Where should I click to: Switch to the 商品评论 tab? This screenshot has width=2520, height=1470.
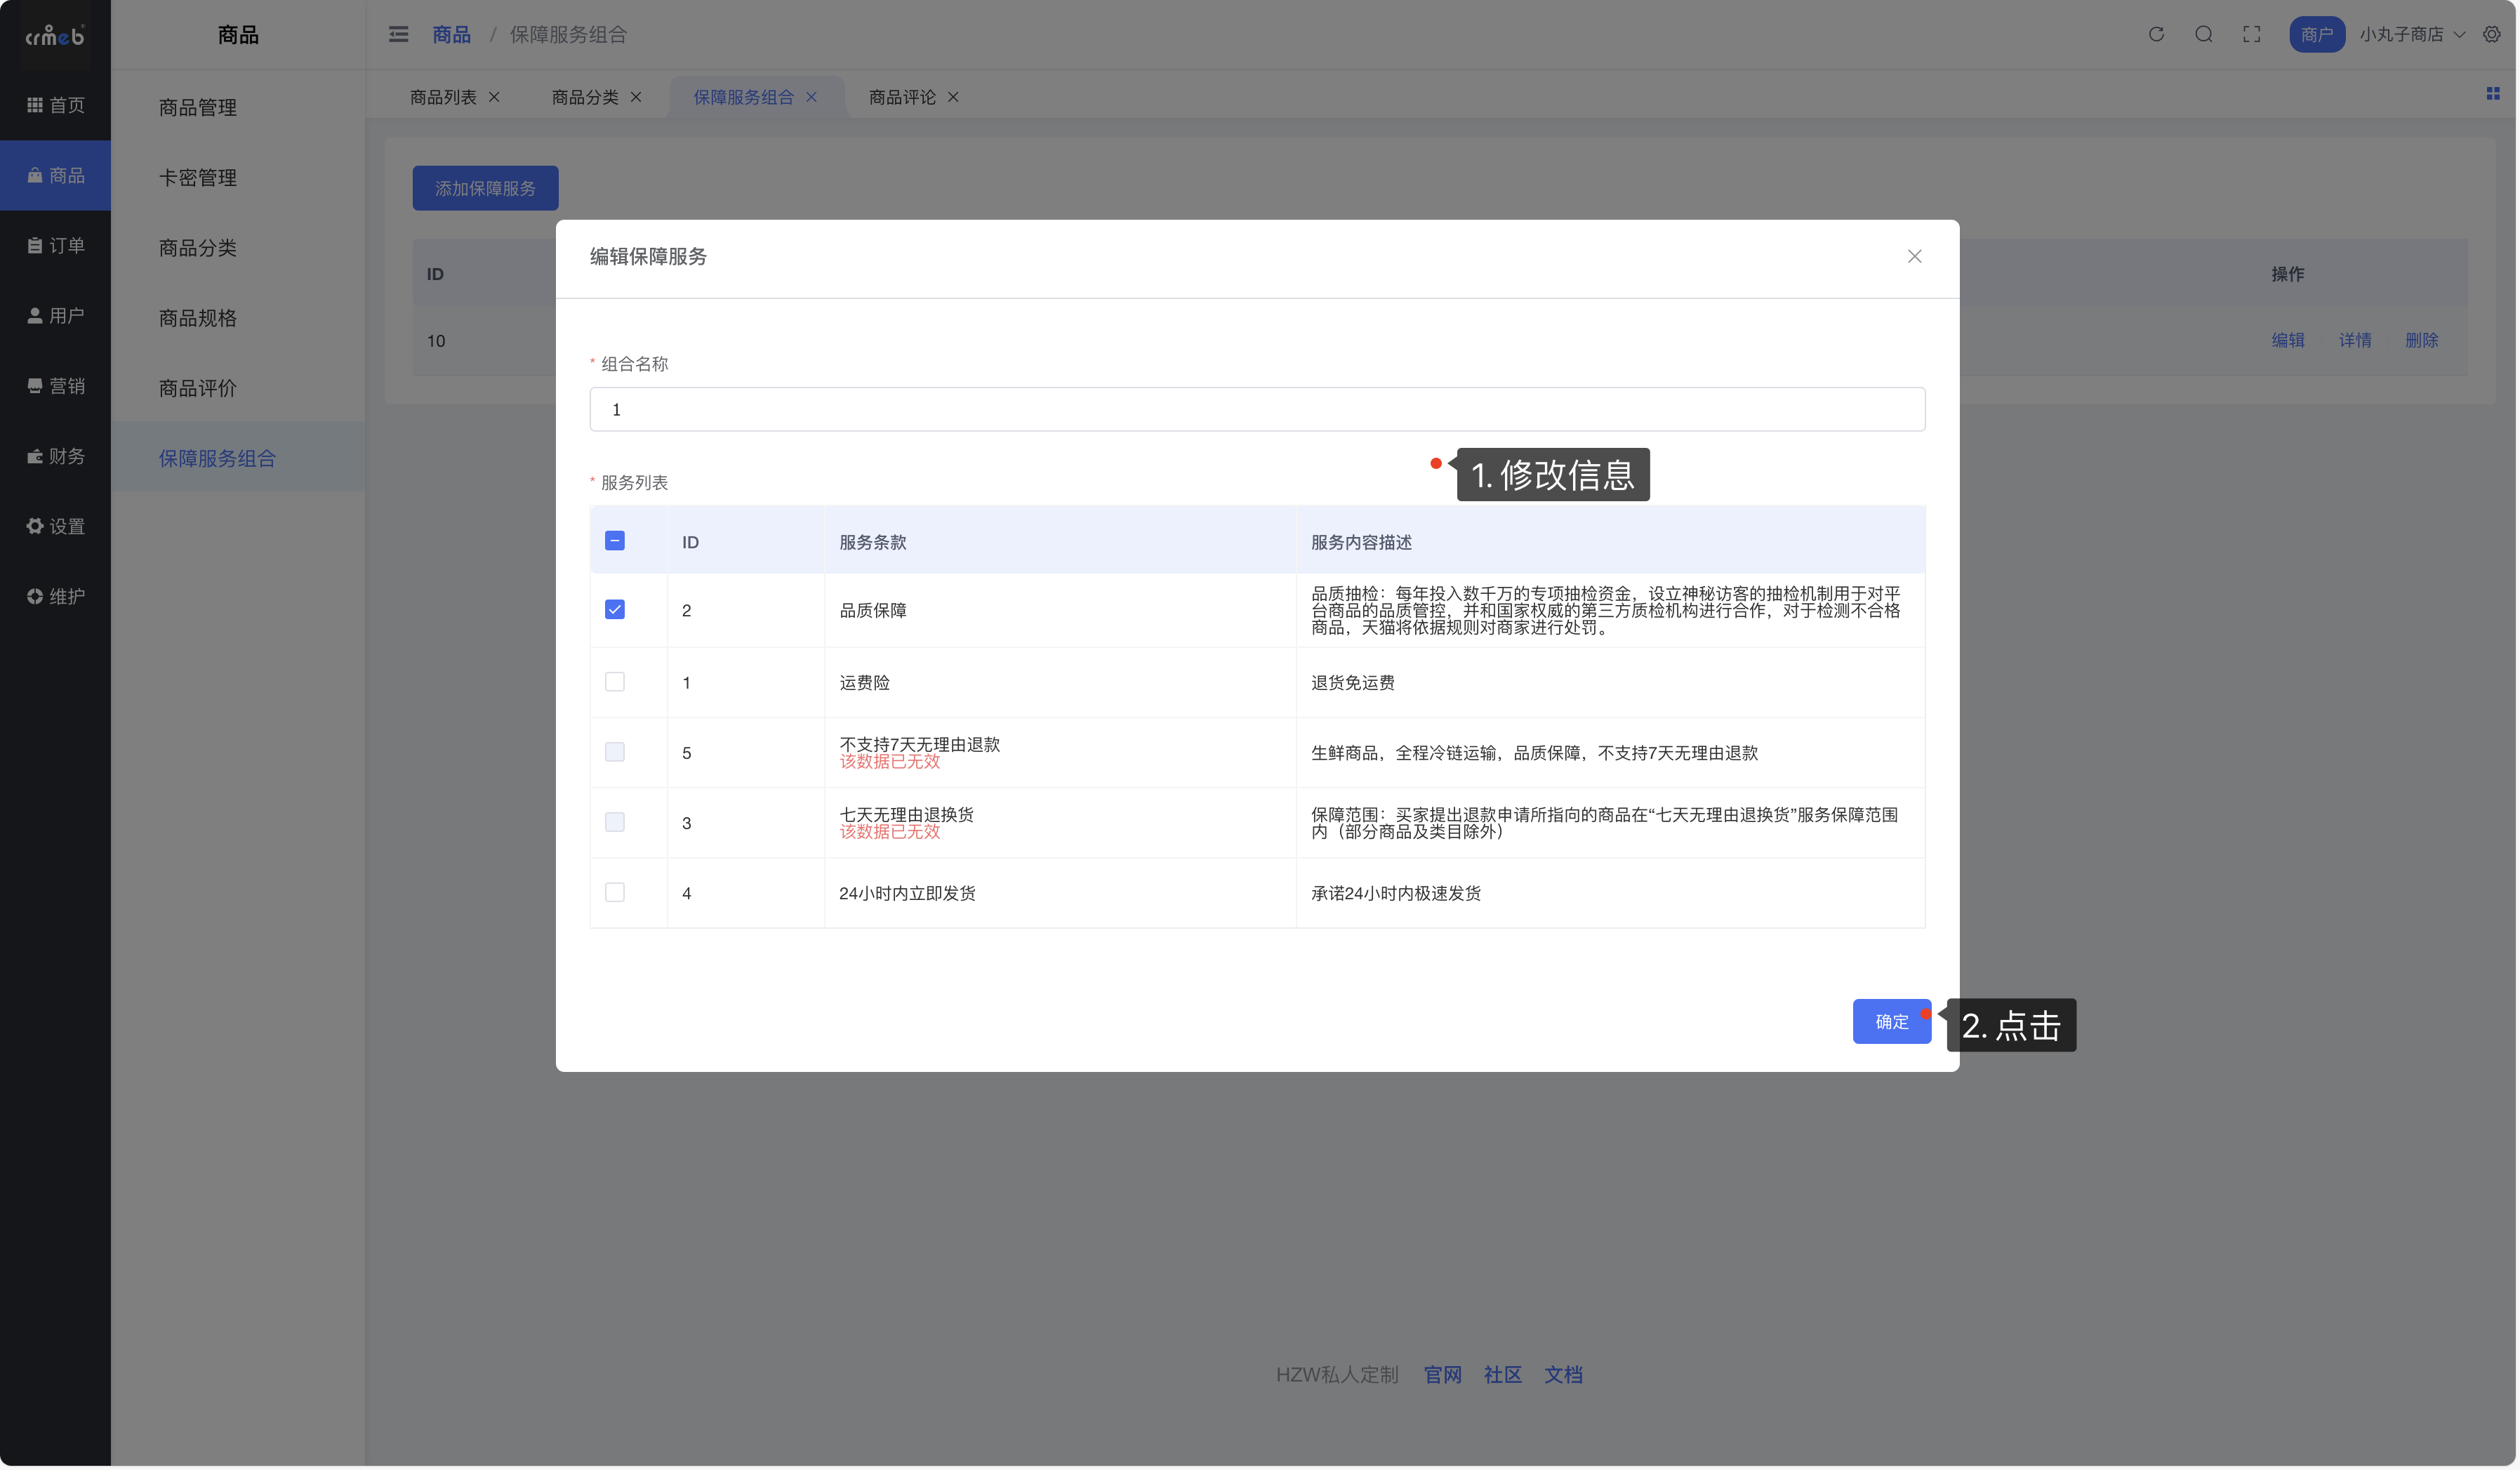[902, 97]
